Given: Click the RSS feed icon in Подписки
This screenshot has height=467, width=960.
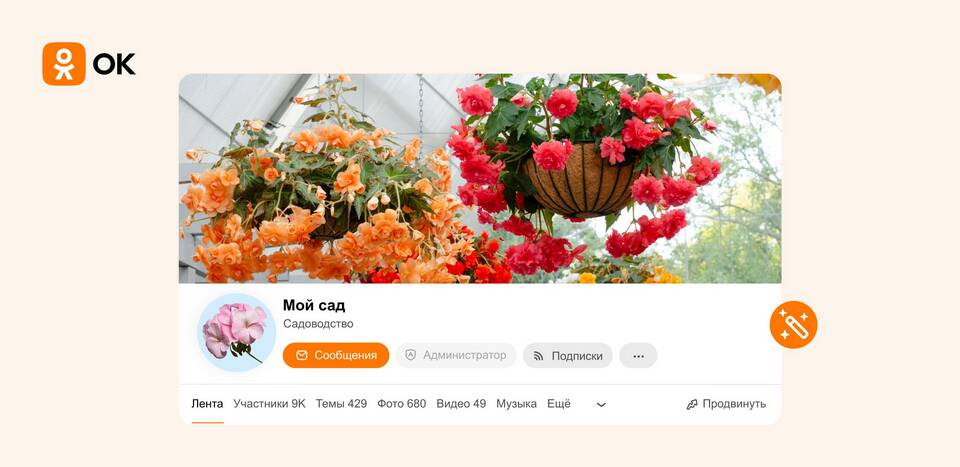Looking at the screenshot, I should (539, 356).
